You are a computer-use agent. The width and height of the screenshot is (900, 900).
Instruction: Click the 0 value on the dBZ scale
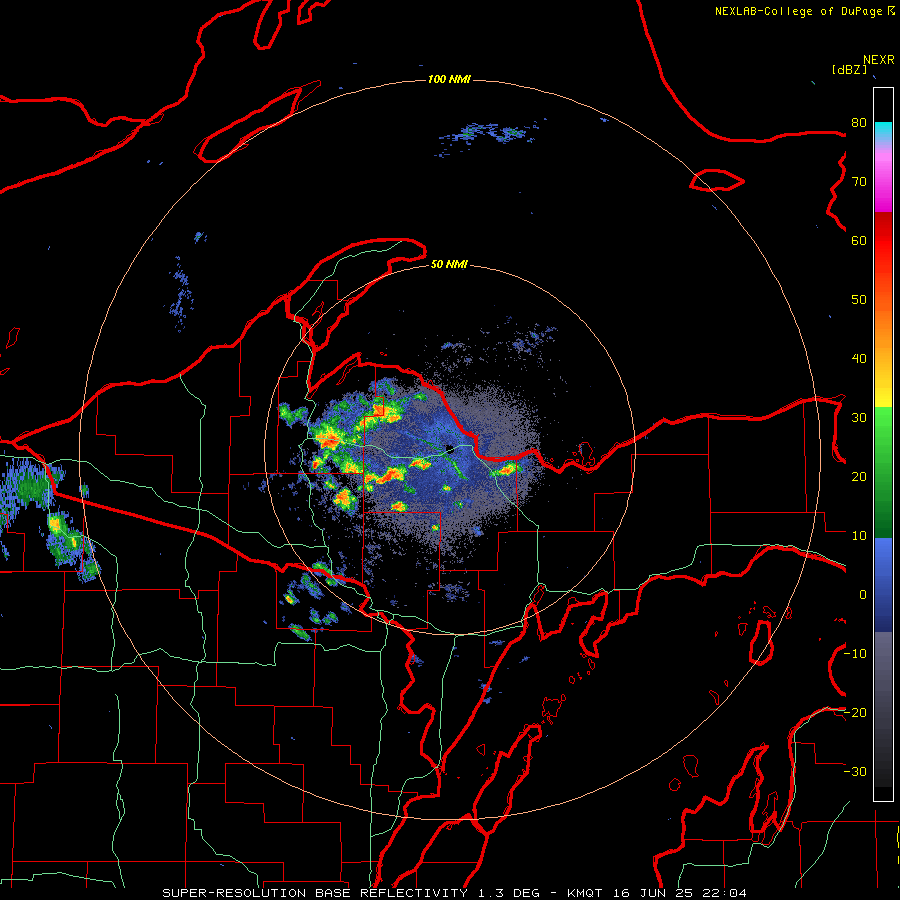[863, 595]
